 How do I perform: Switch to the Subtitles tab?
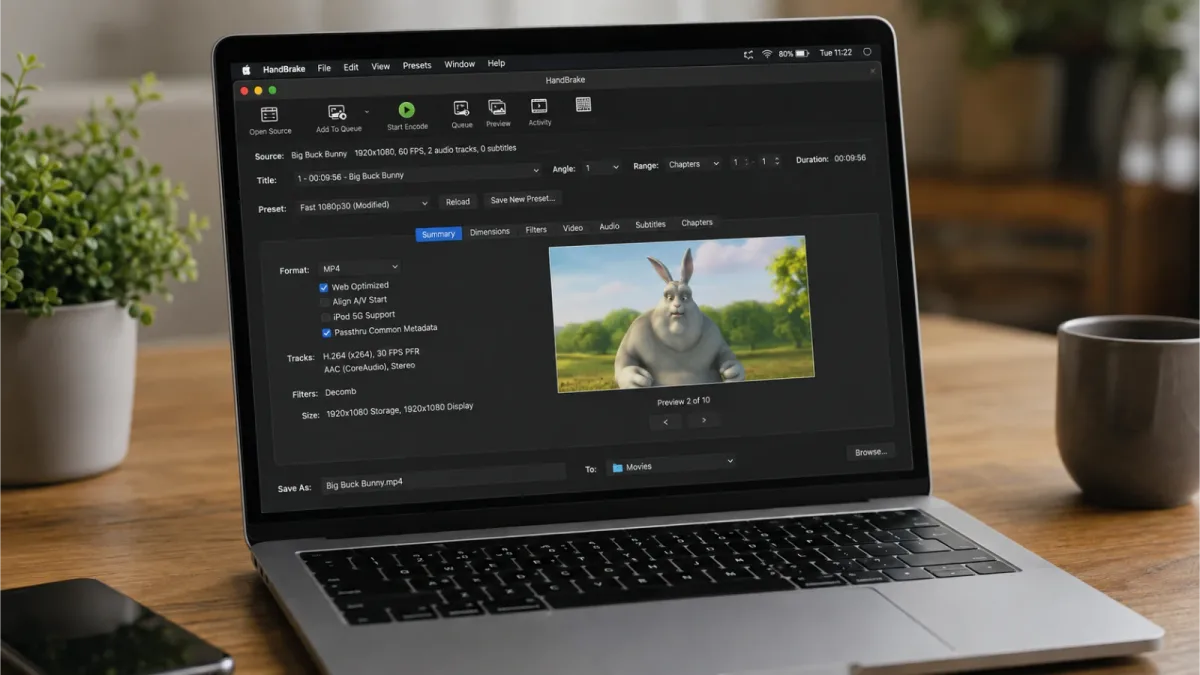click(650, 225)
